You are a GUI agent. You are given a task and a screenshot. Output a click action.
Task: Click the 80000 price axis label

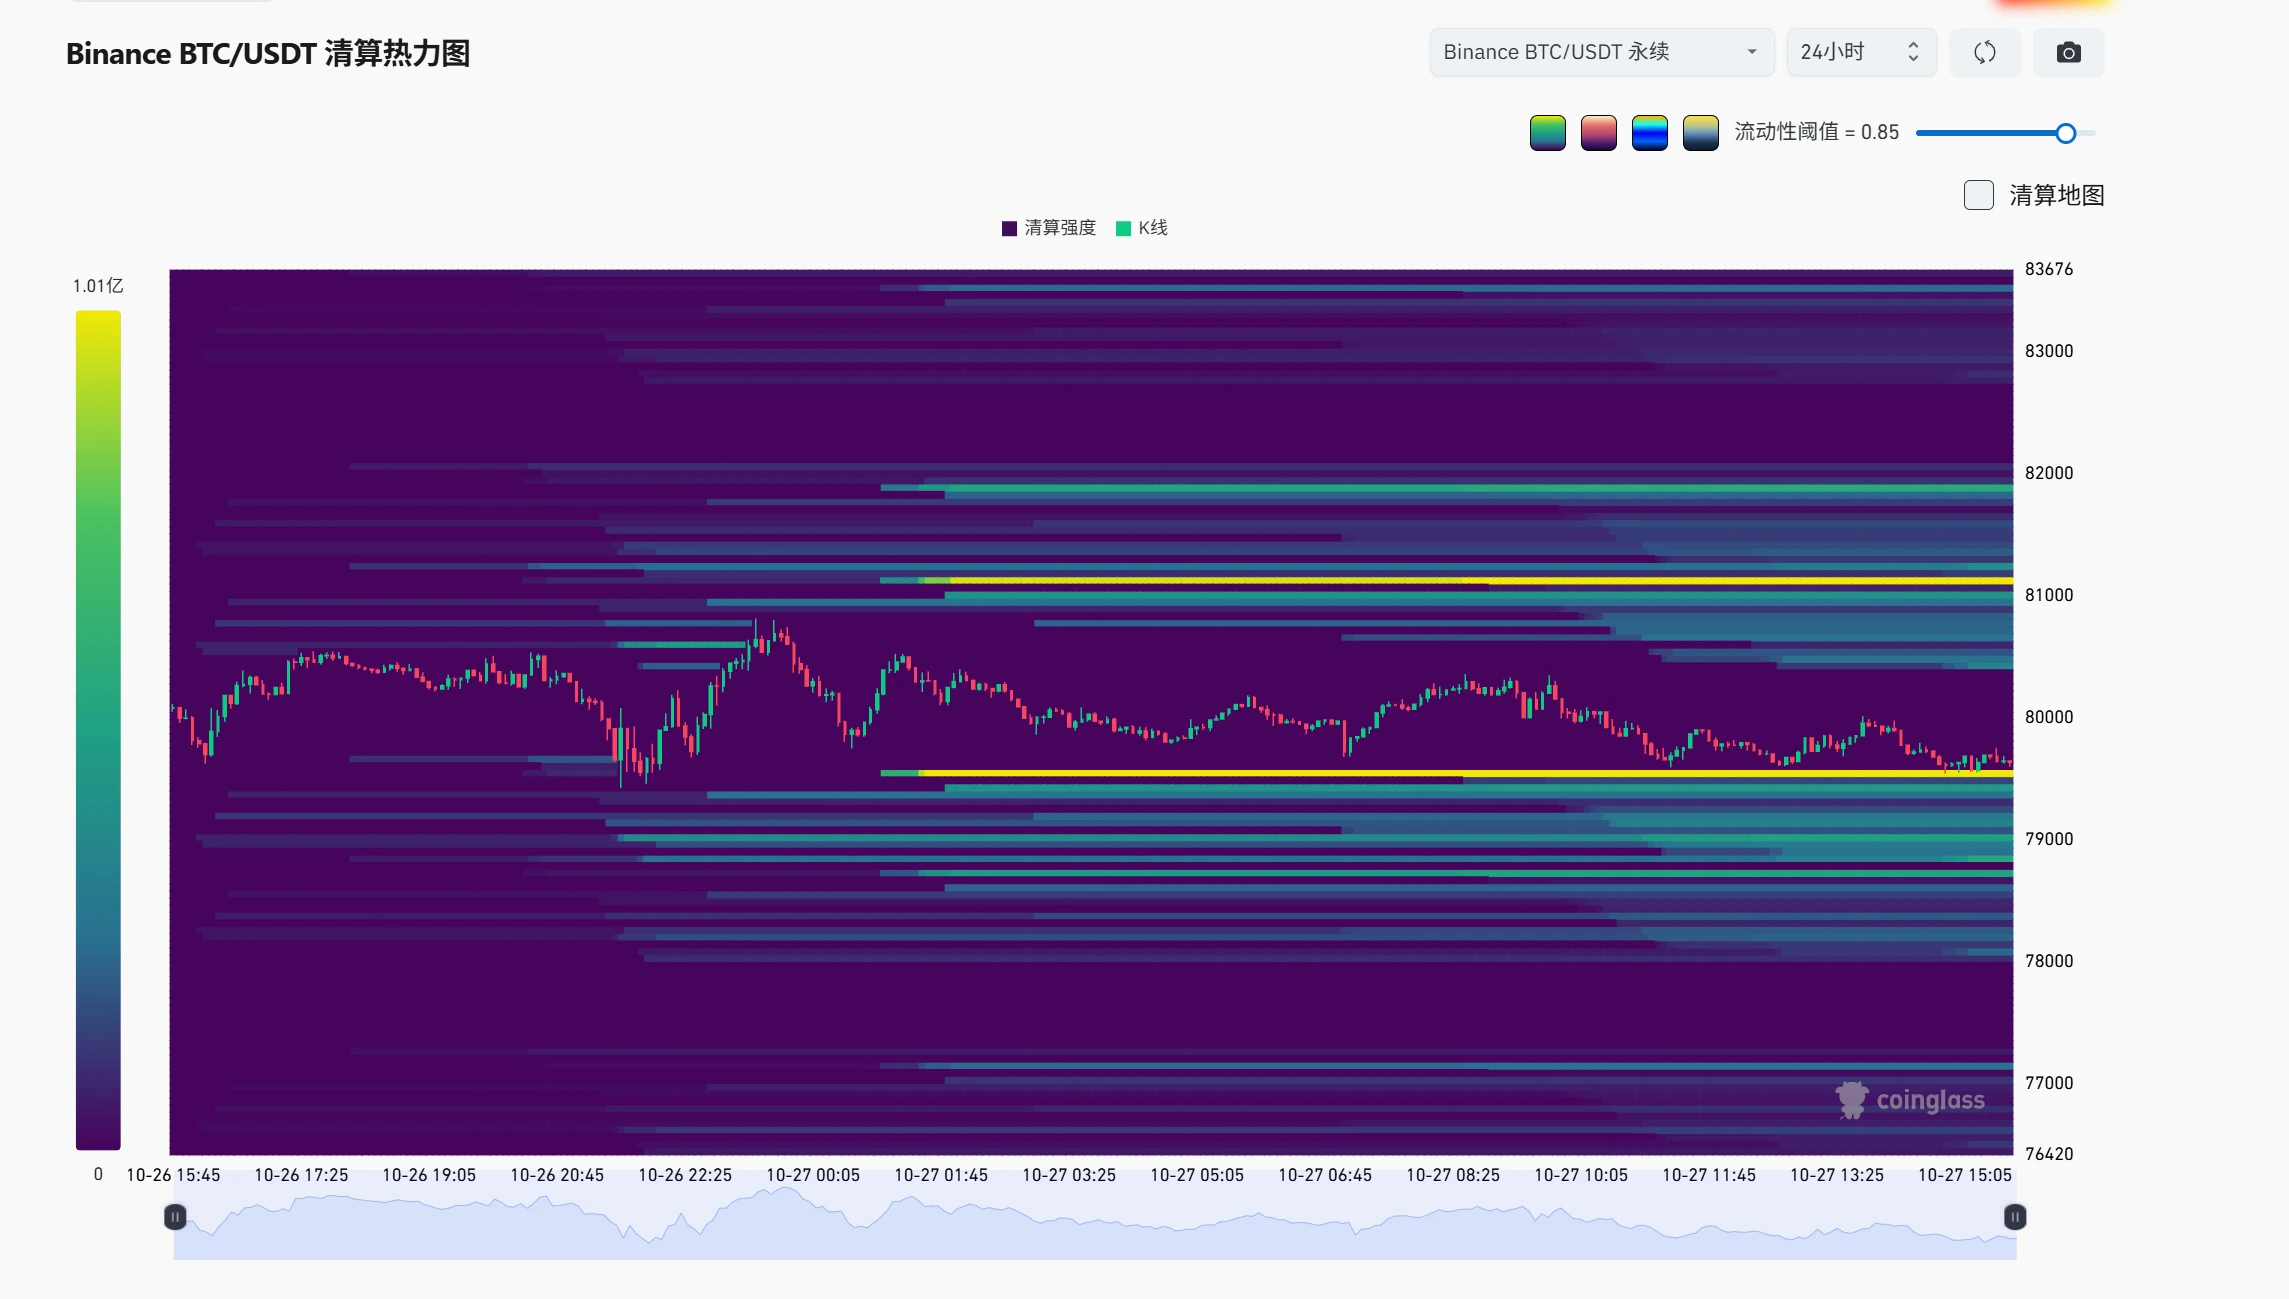pos(2048,717)
